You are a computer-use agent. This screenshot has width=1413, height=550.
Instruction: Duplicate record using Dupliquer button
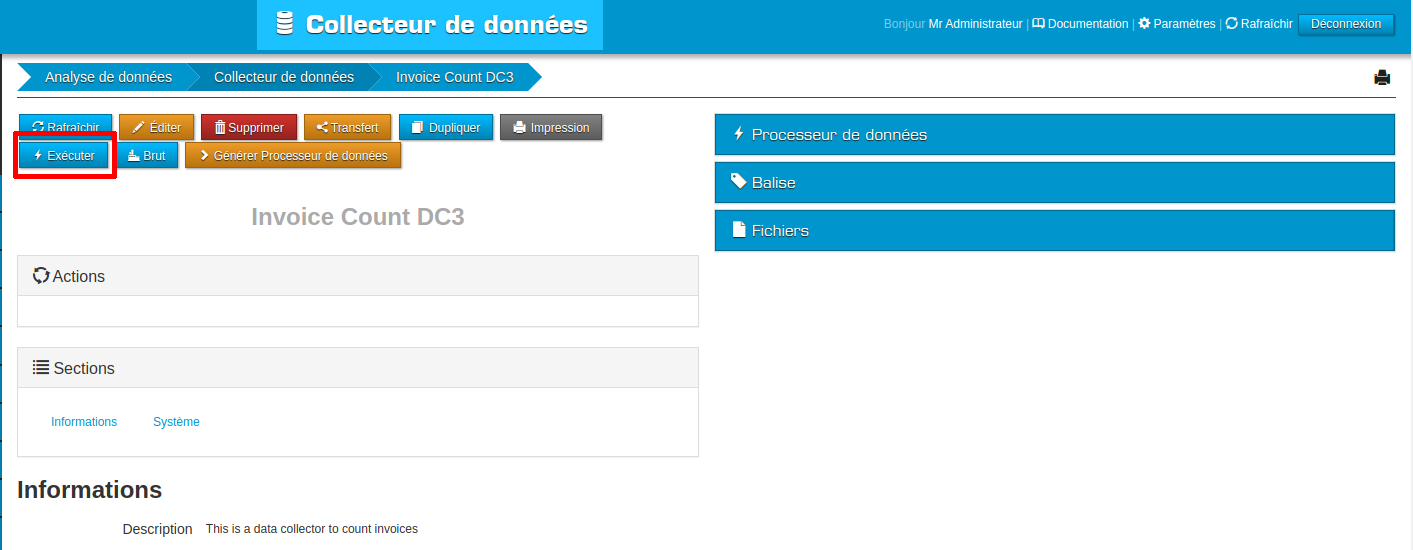pyautogui.click(x=446, y=128)
